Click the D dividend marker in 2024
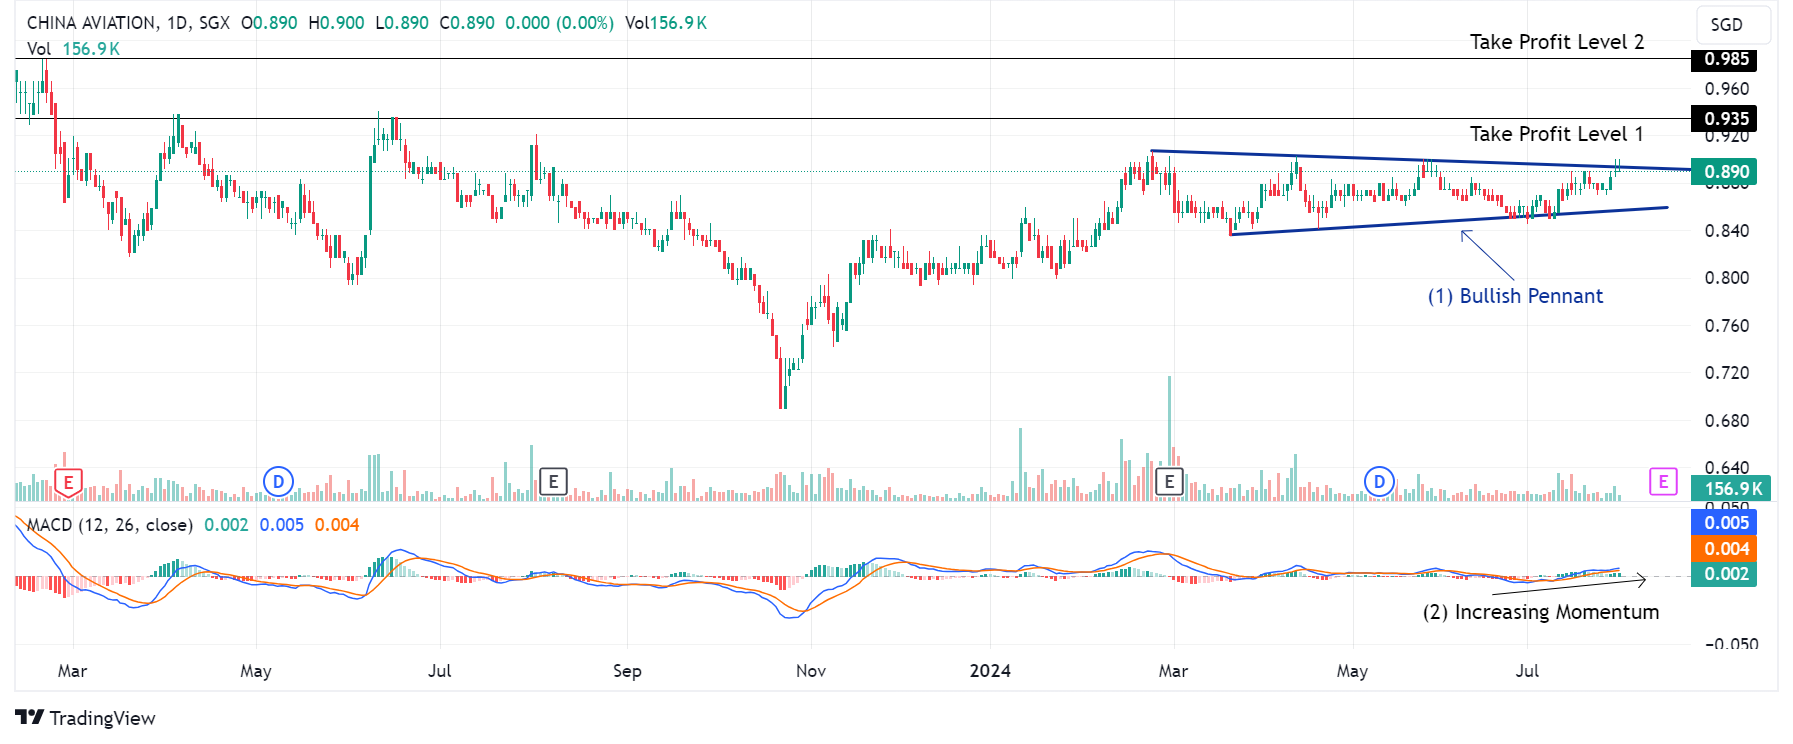 point(1379,482)
